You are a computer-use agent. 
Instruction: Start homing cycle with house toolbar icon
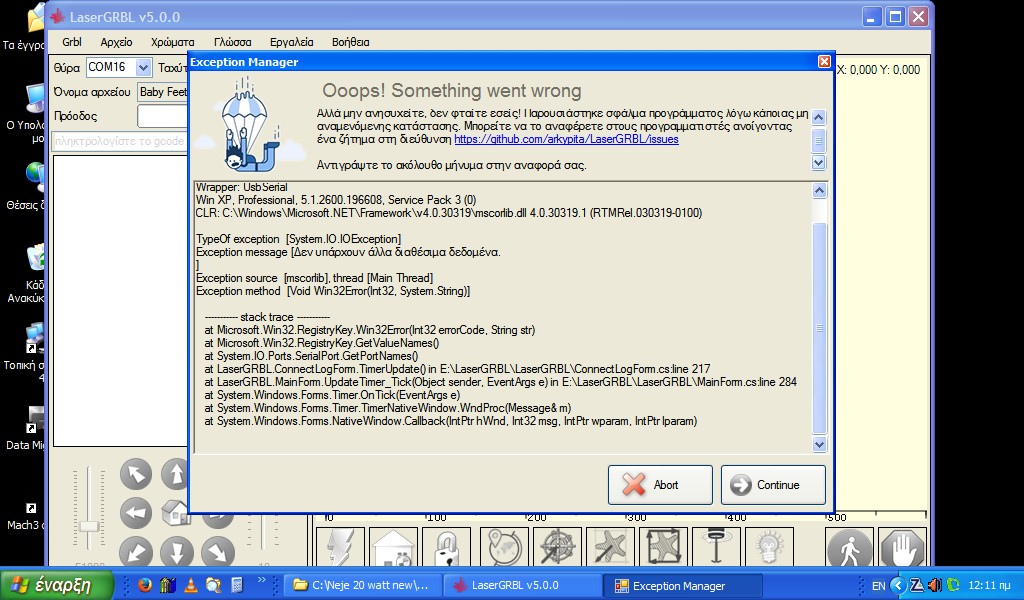(392, 547)
